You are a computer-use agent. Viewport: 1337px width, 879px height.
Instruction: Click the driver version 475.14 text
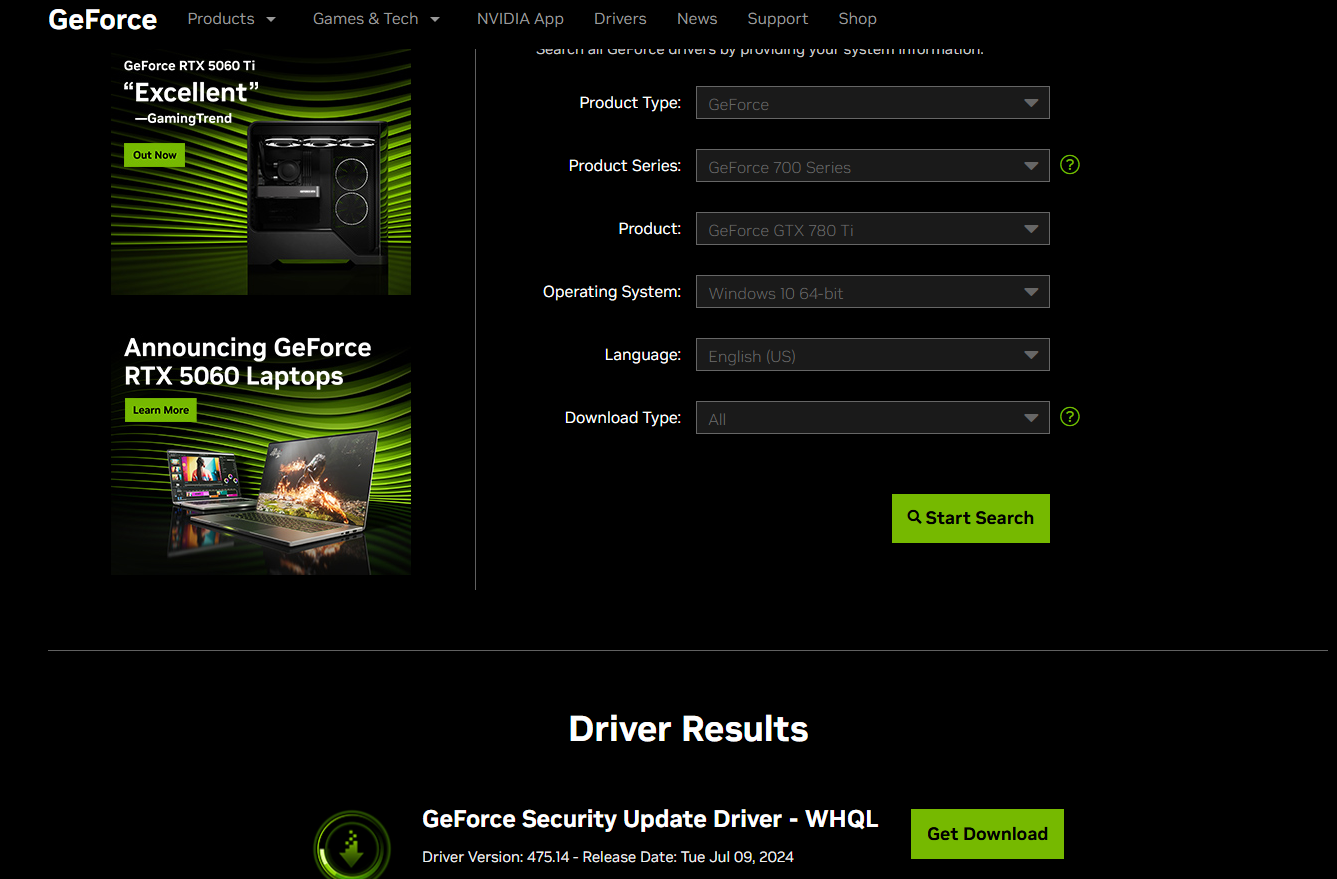click(608, 857)
